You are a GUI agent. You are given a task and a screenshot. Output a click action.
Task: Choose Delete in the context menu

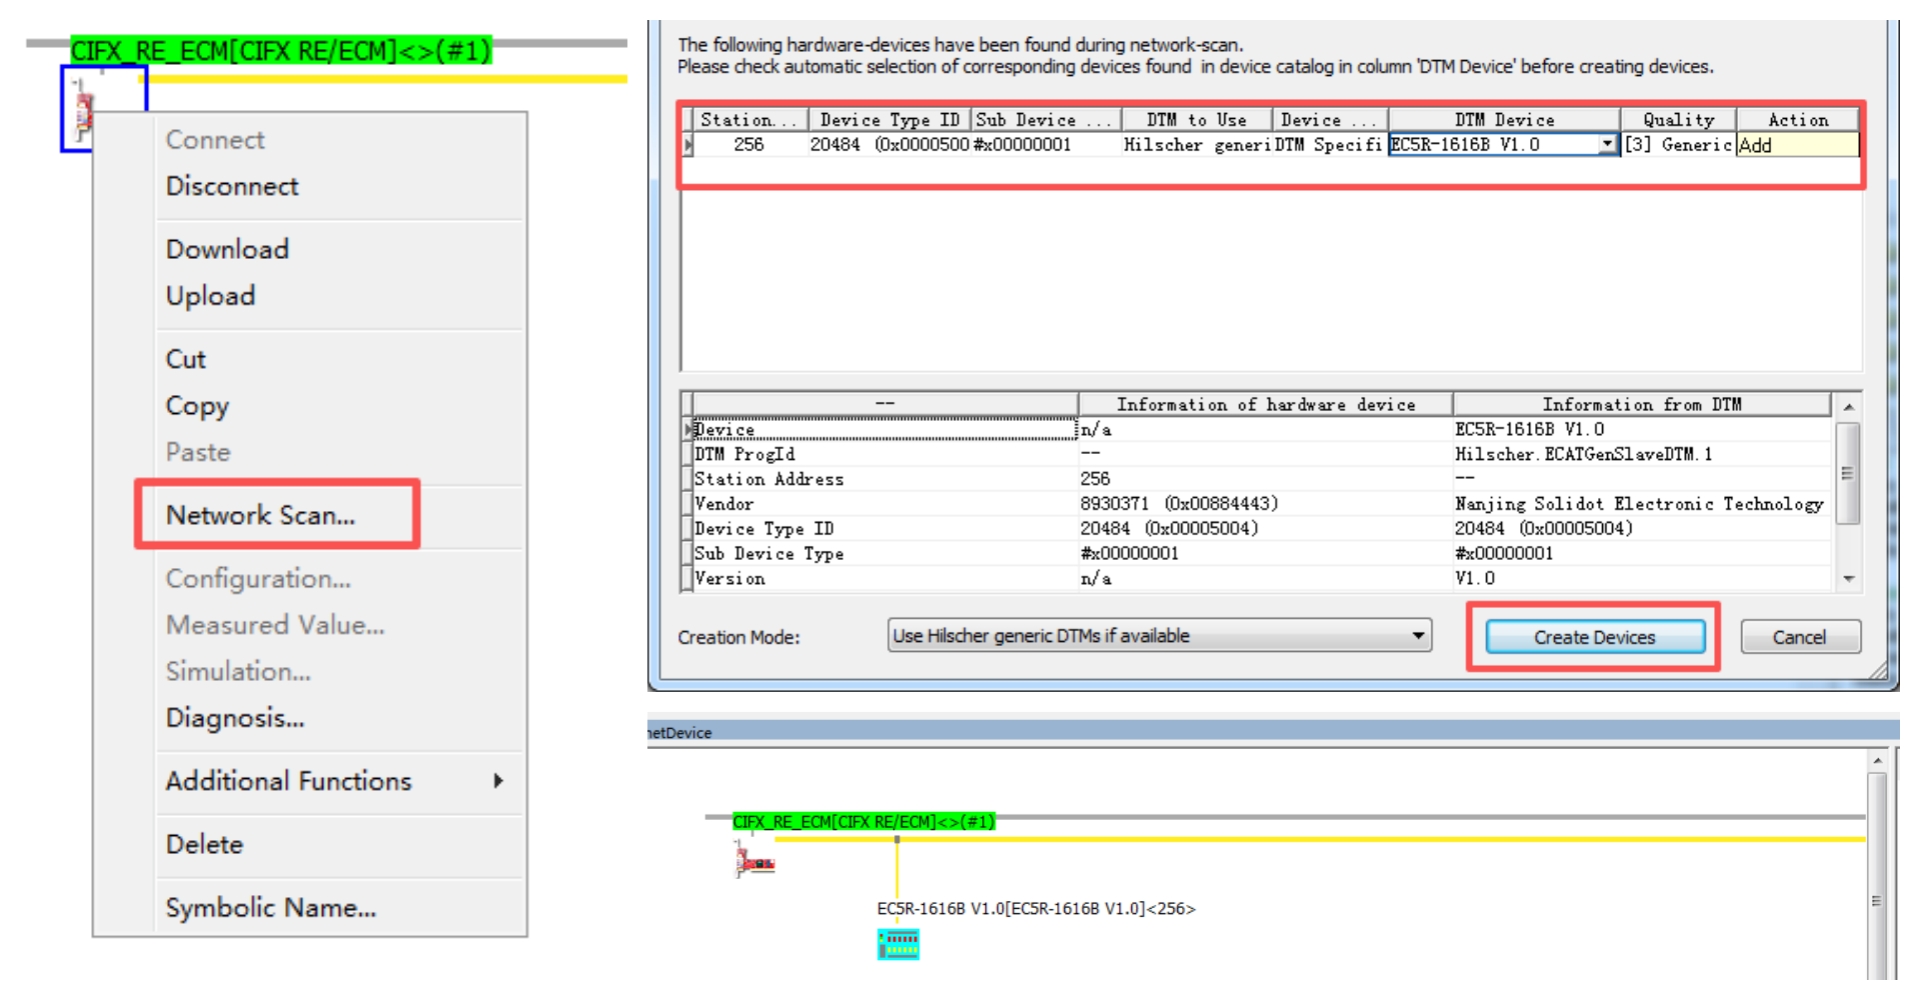[204, 844]
